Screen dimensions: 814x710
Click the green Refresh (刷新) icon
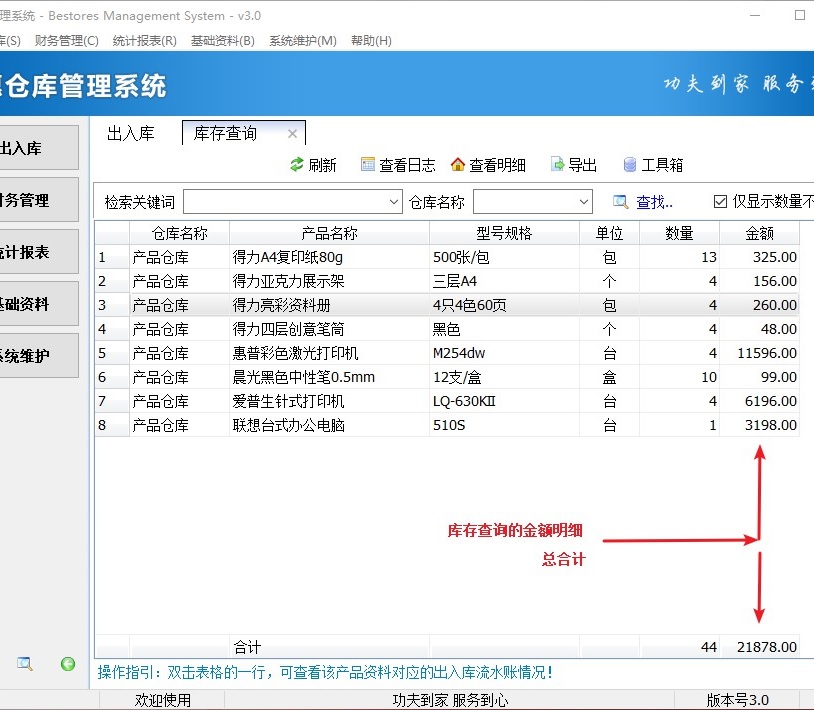(296, 165)
